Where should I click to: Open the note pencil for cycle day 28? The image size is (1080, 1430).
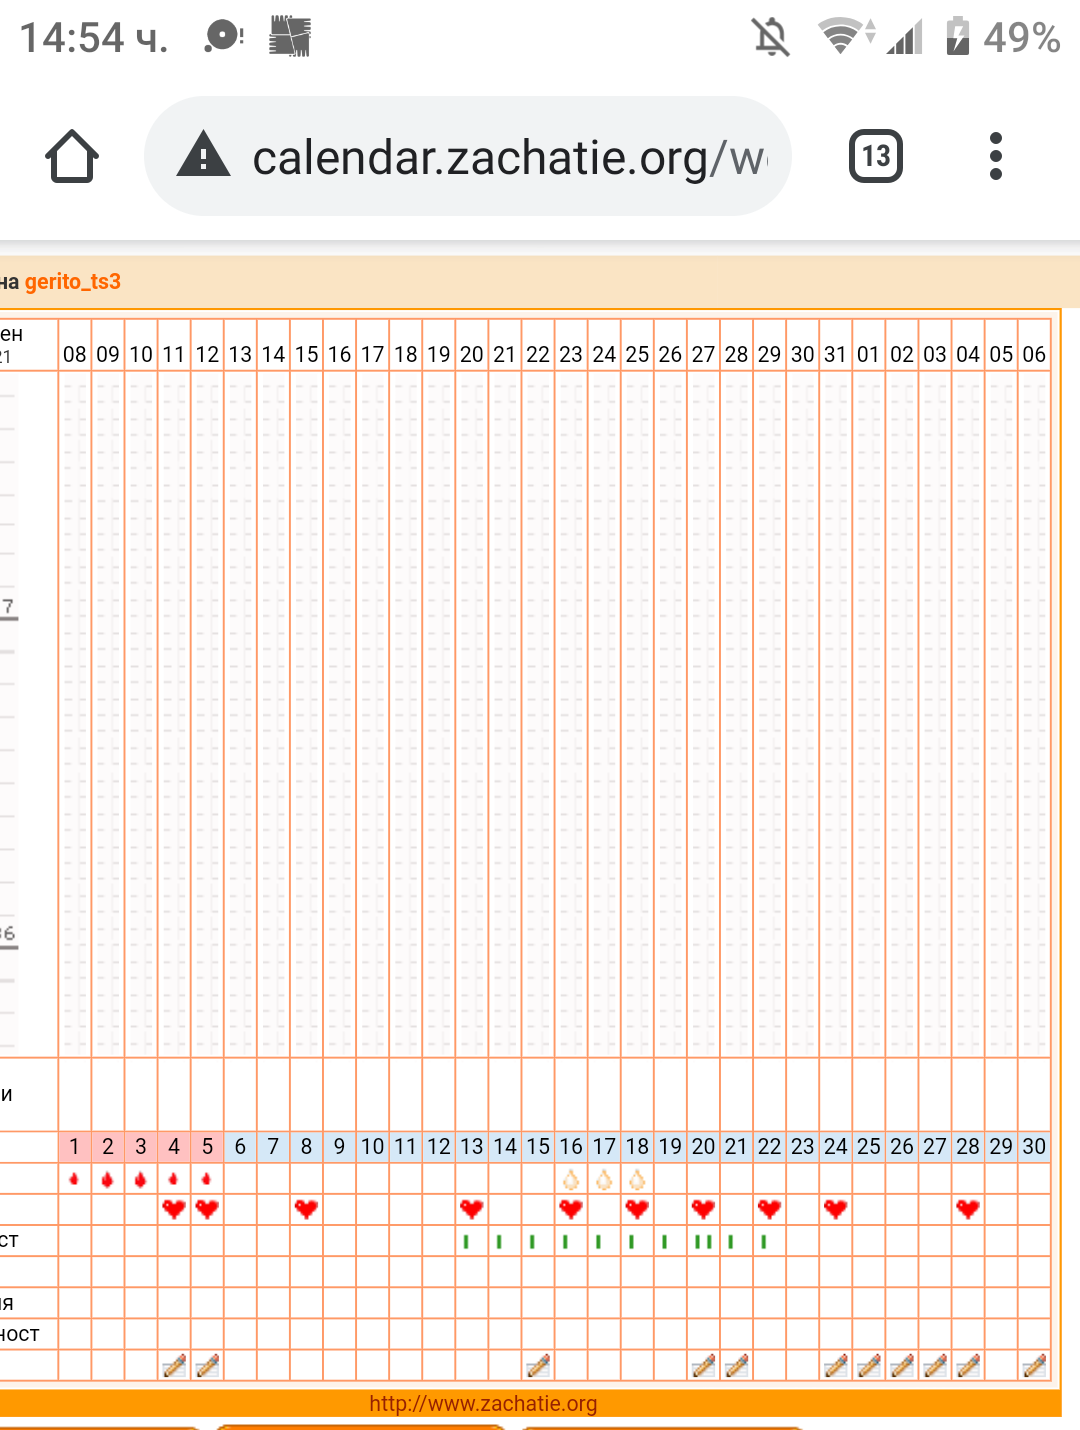(x=968, y=1365)
